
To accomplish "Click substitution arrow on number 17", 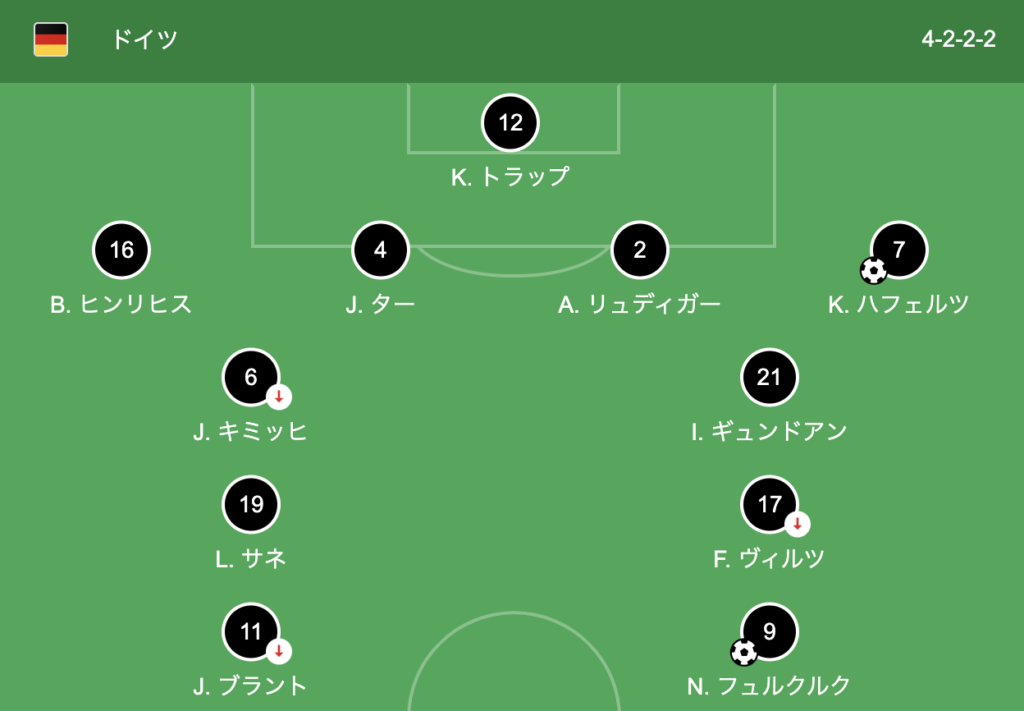I will [797, 524].
